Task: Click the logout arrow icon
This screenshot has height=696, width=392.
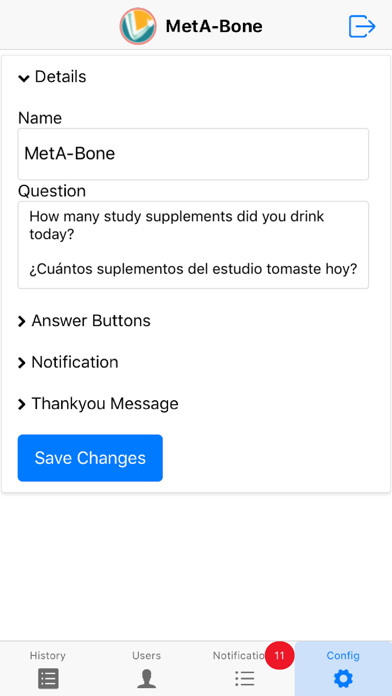Action: 362,27
